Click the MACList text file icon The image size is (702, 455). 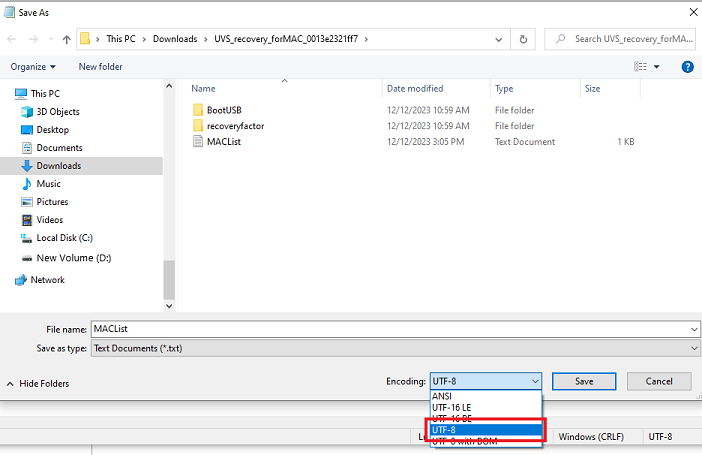pyautogui.click(x=198, y=142)
